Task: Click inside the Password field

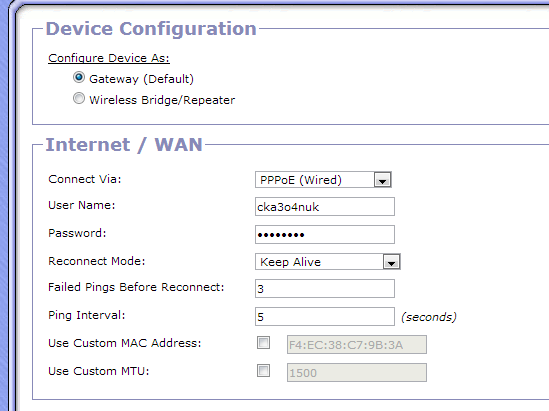Action: point(325,235)
